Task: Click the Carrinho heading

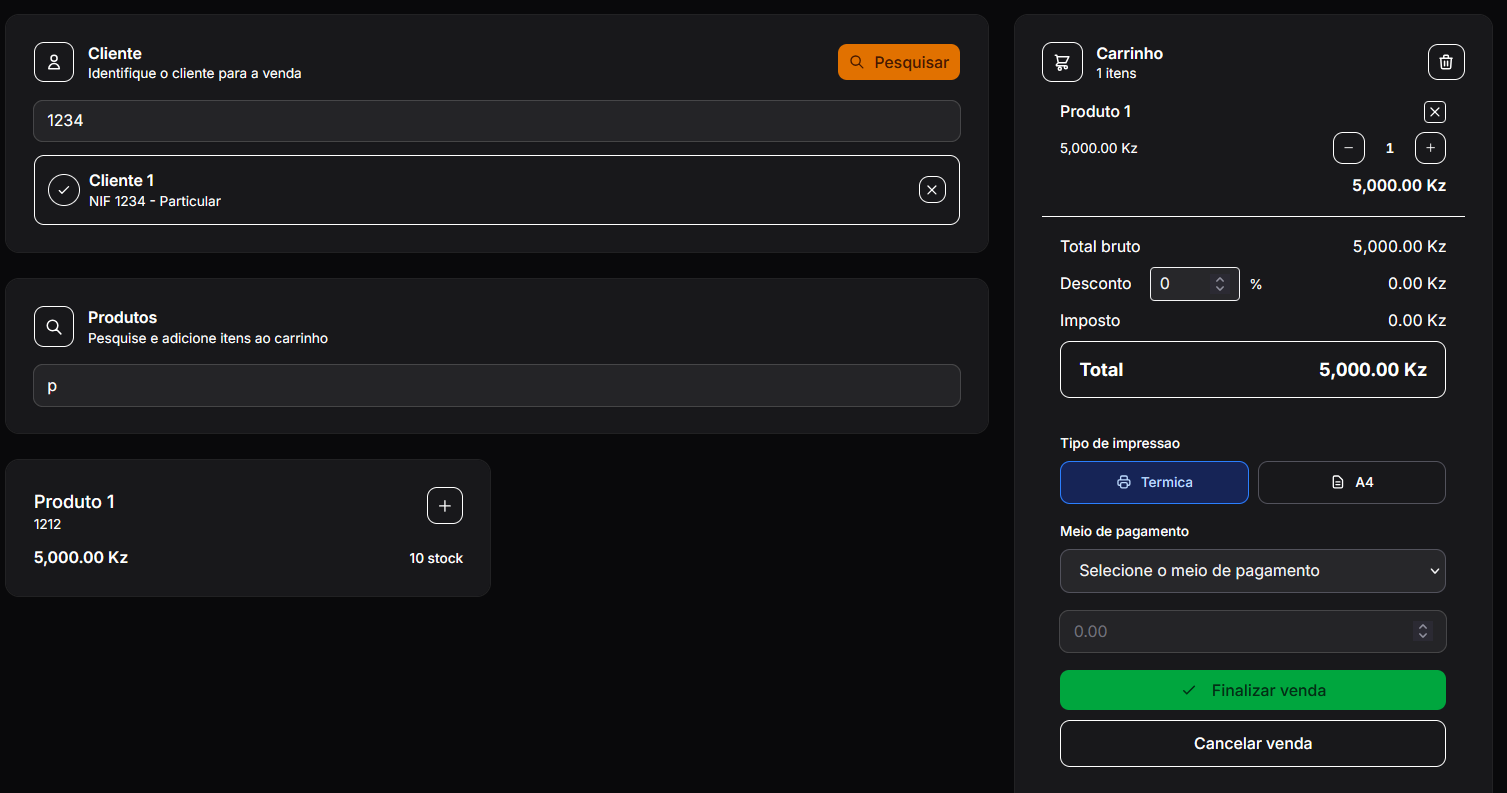Action: pos(1129,53)
